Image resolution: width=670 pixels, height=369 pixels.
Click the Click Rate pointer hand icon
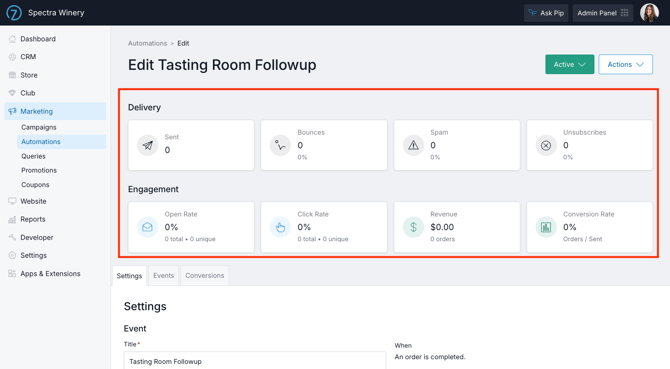(280, 227)
